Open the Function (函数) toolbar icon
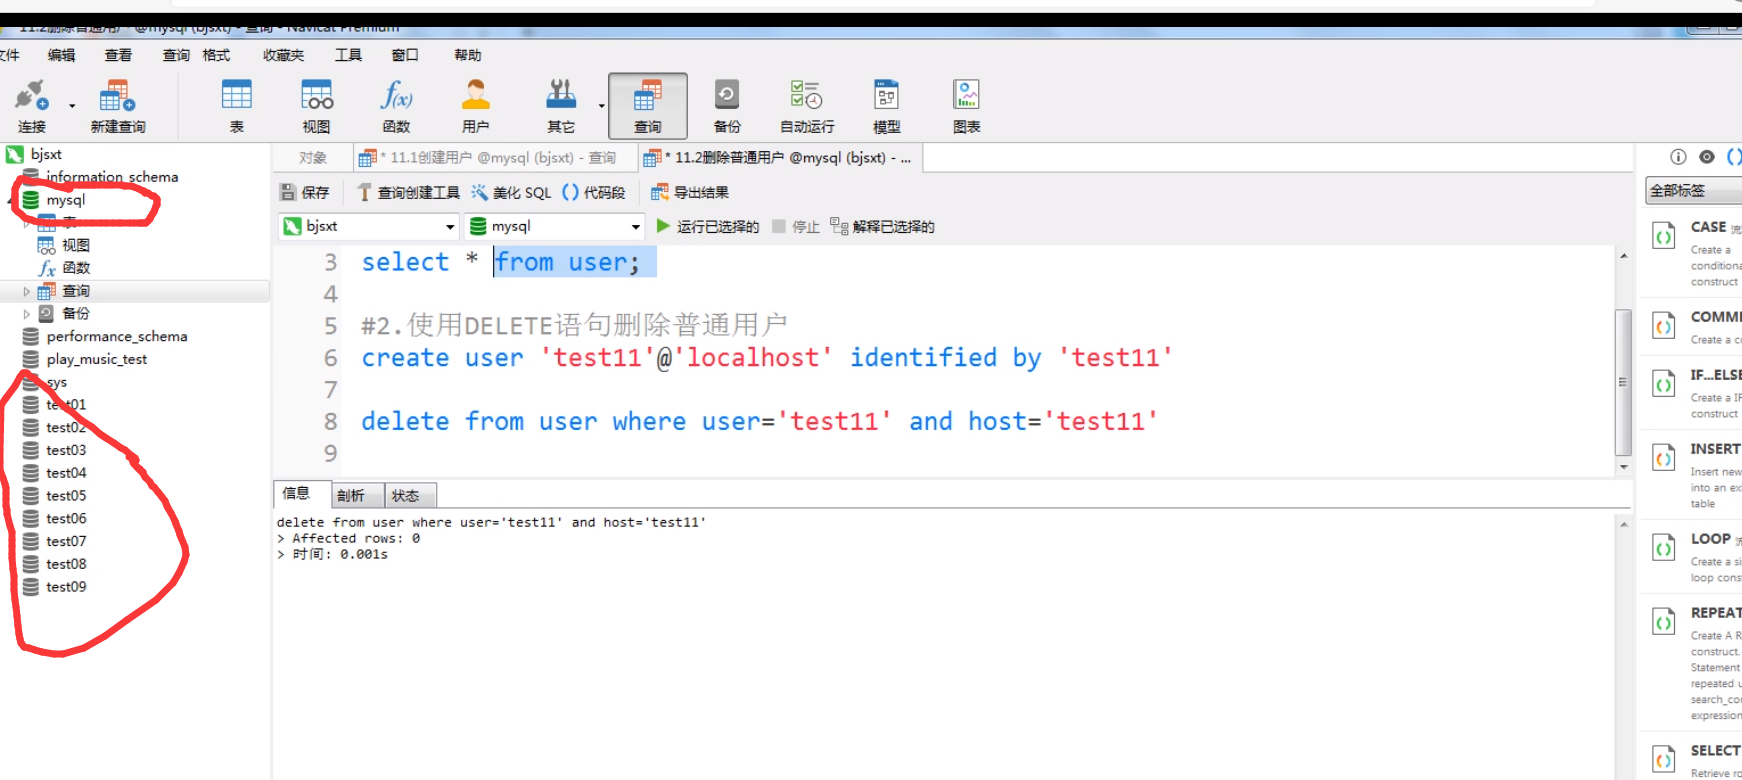 (397, 106)
